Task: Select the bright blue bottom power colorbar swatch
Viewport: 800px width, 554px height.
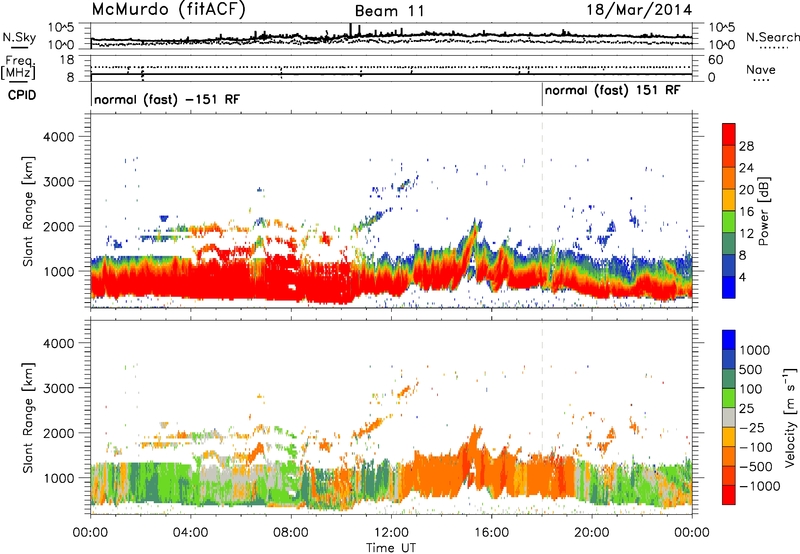Action: click(x=729, y=287)
